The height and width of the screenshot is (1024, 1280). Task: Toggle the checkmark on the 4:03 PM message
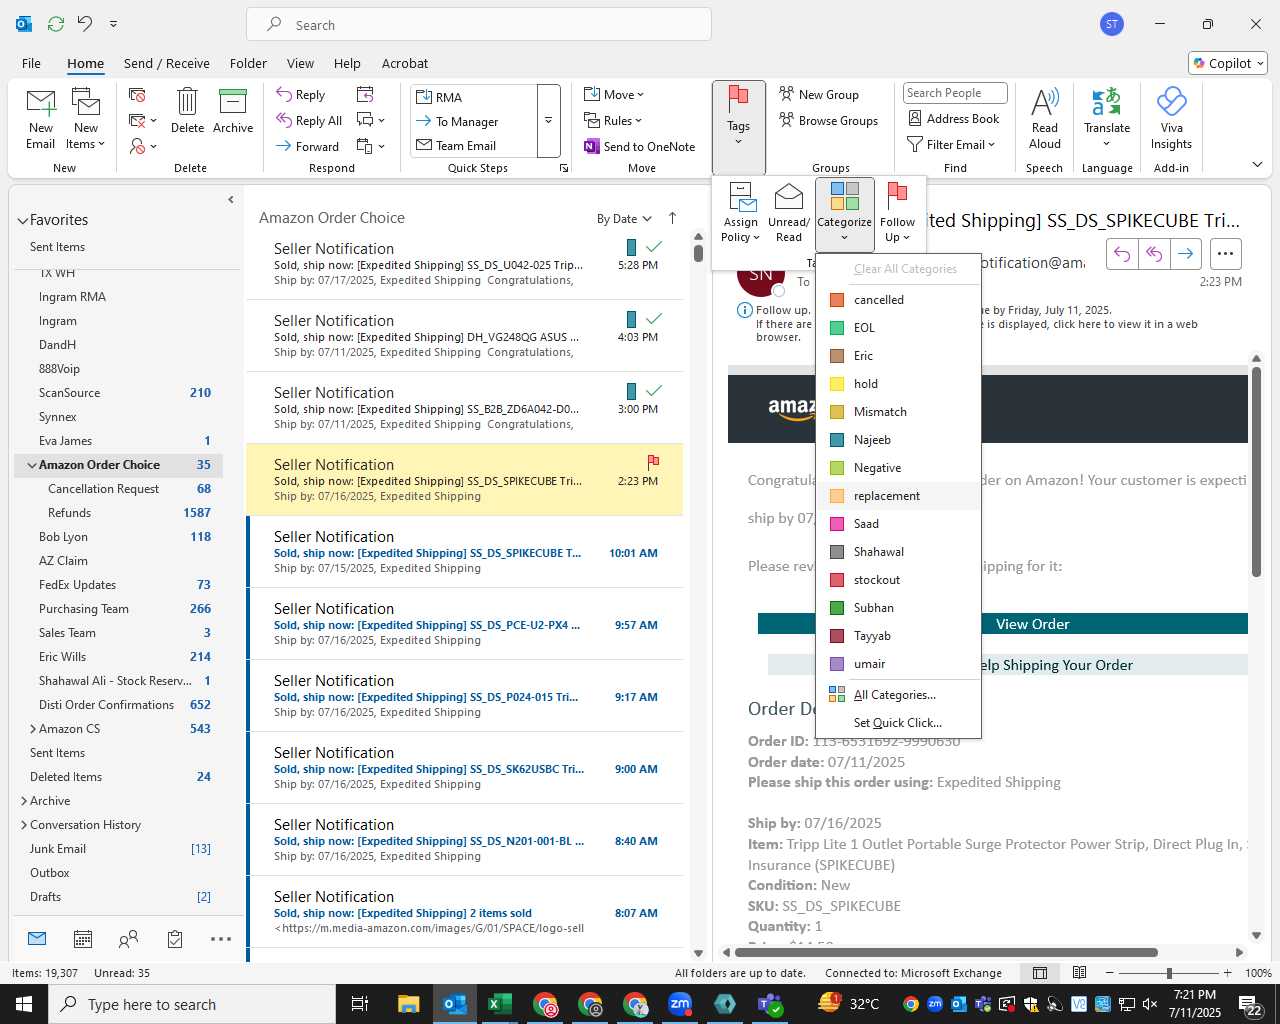[x=654, y=318]
